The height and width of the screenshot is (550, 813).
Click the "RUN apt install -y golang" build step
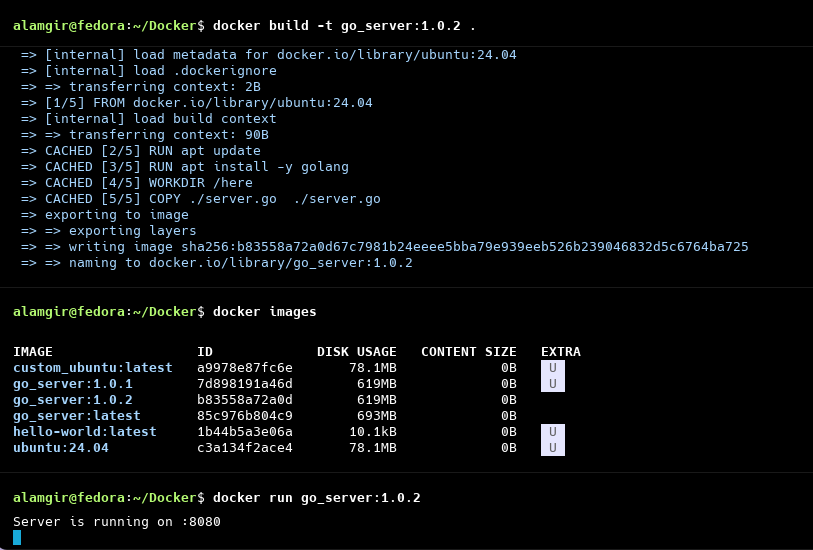[x=248, y=167]
